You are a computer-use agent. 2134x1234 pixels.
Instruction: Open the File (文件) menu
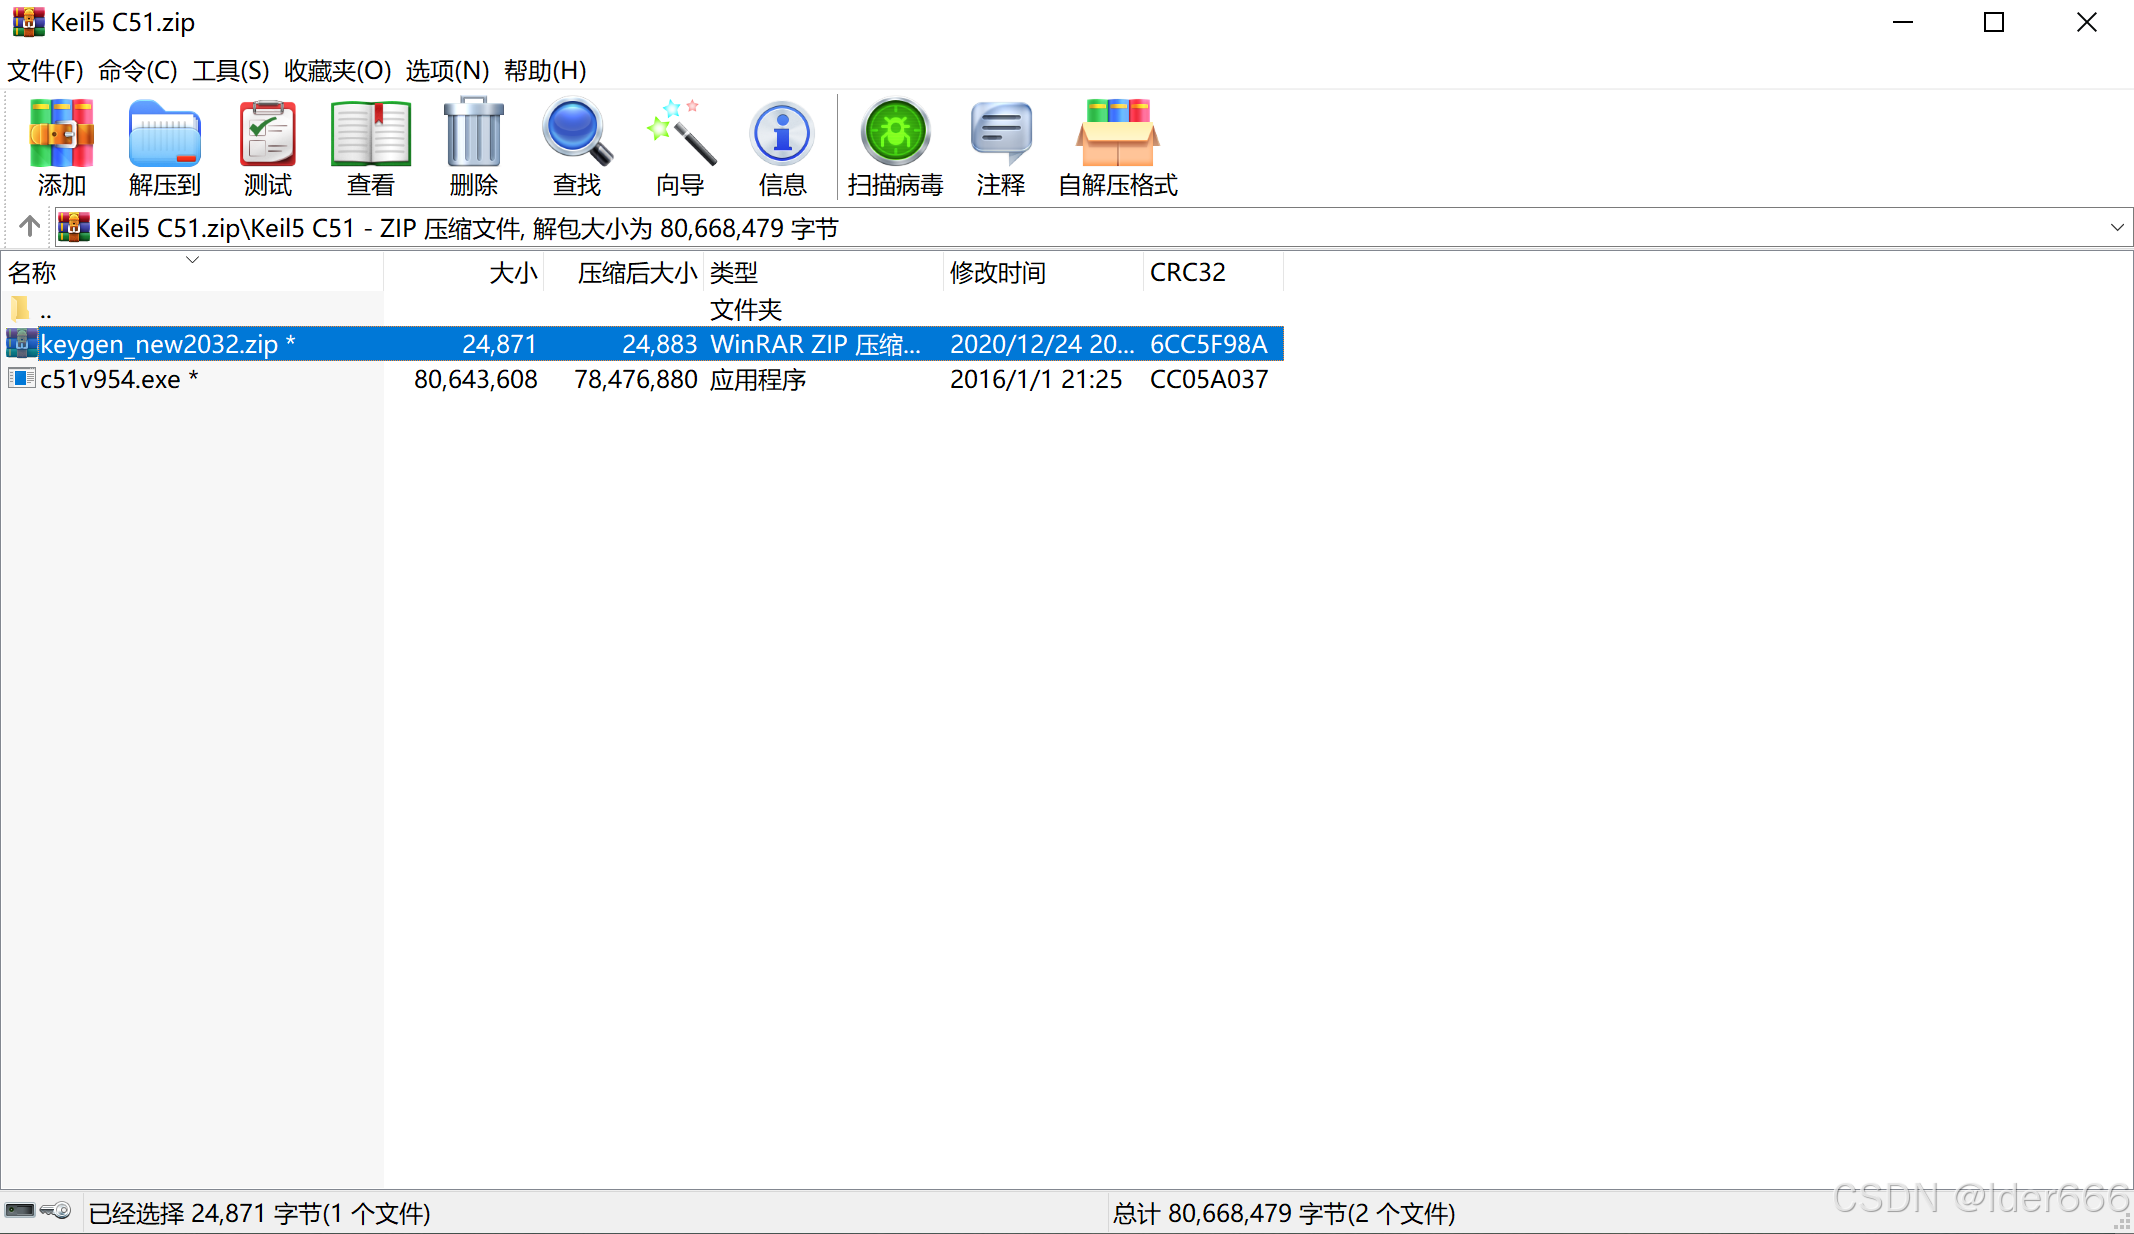tap(45, 71)
